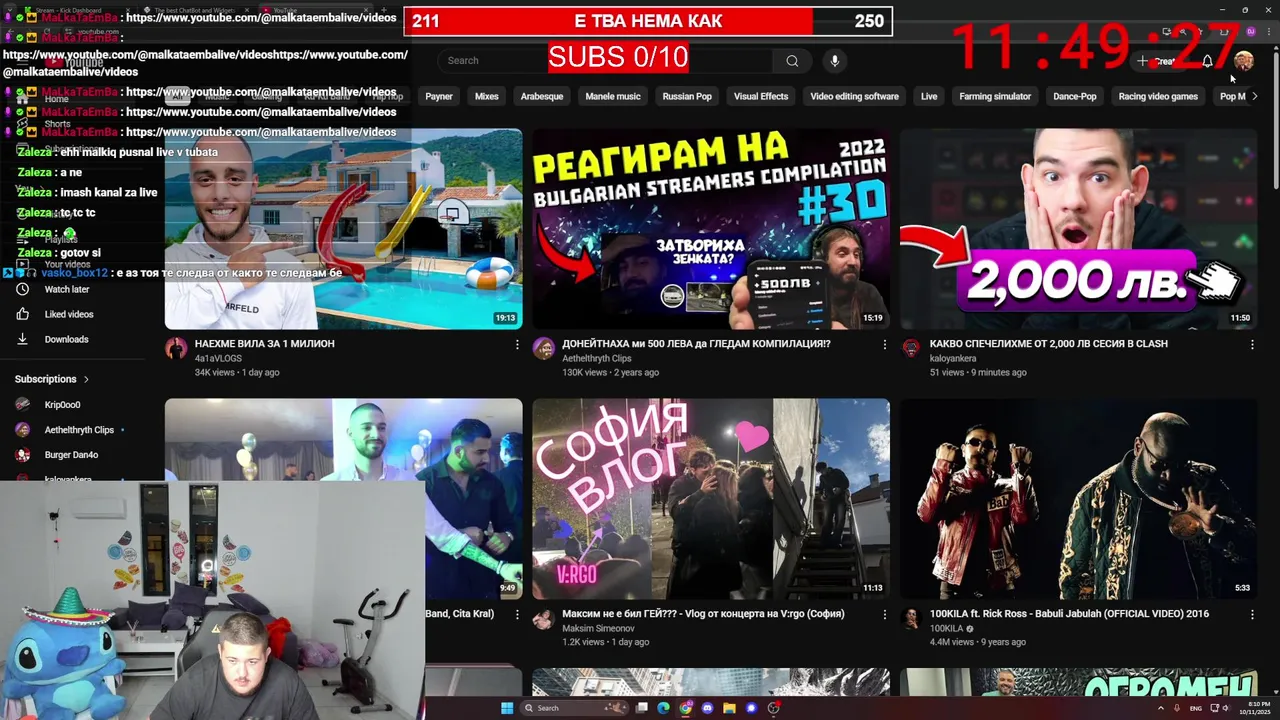
Task: Play София Влог thumbnail
Action: 711,499
